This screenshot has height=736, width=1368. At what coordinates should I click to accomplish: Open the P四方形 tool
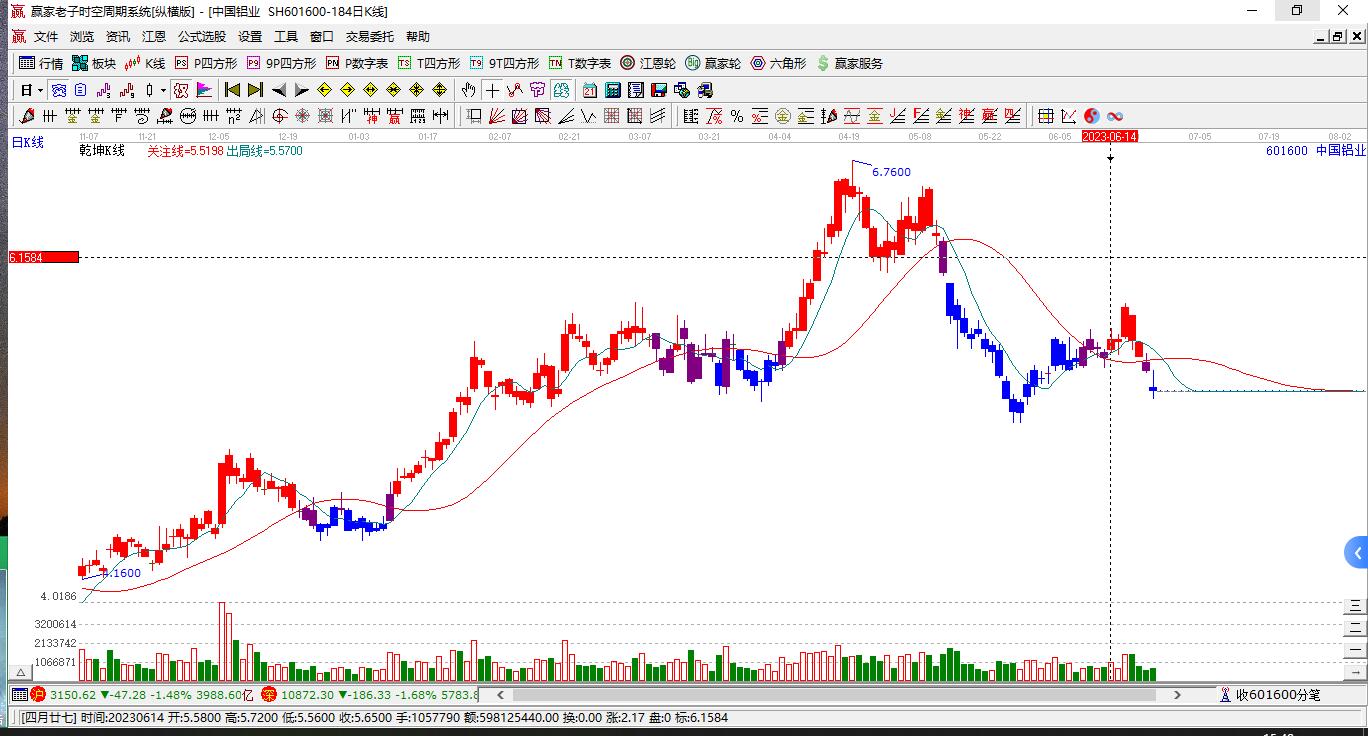coord(205,63)
